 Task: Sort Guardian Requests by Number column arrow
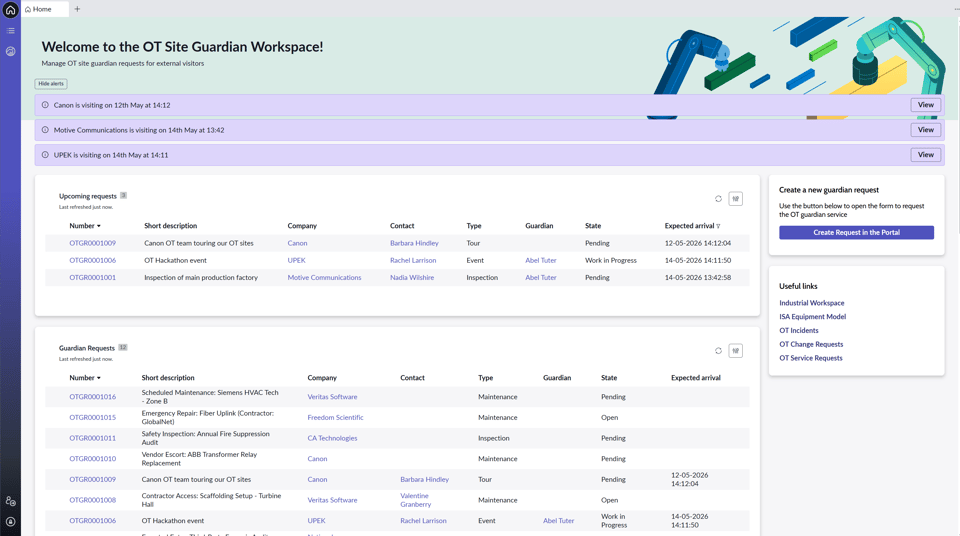[99, 378]
